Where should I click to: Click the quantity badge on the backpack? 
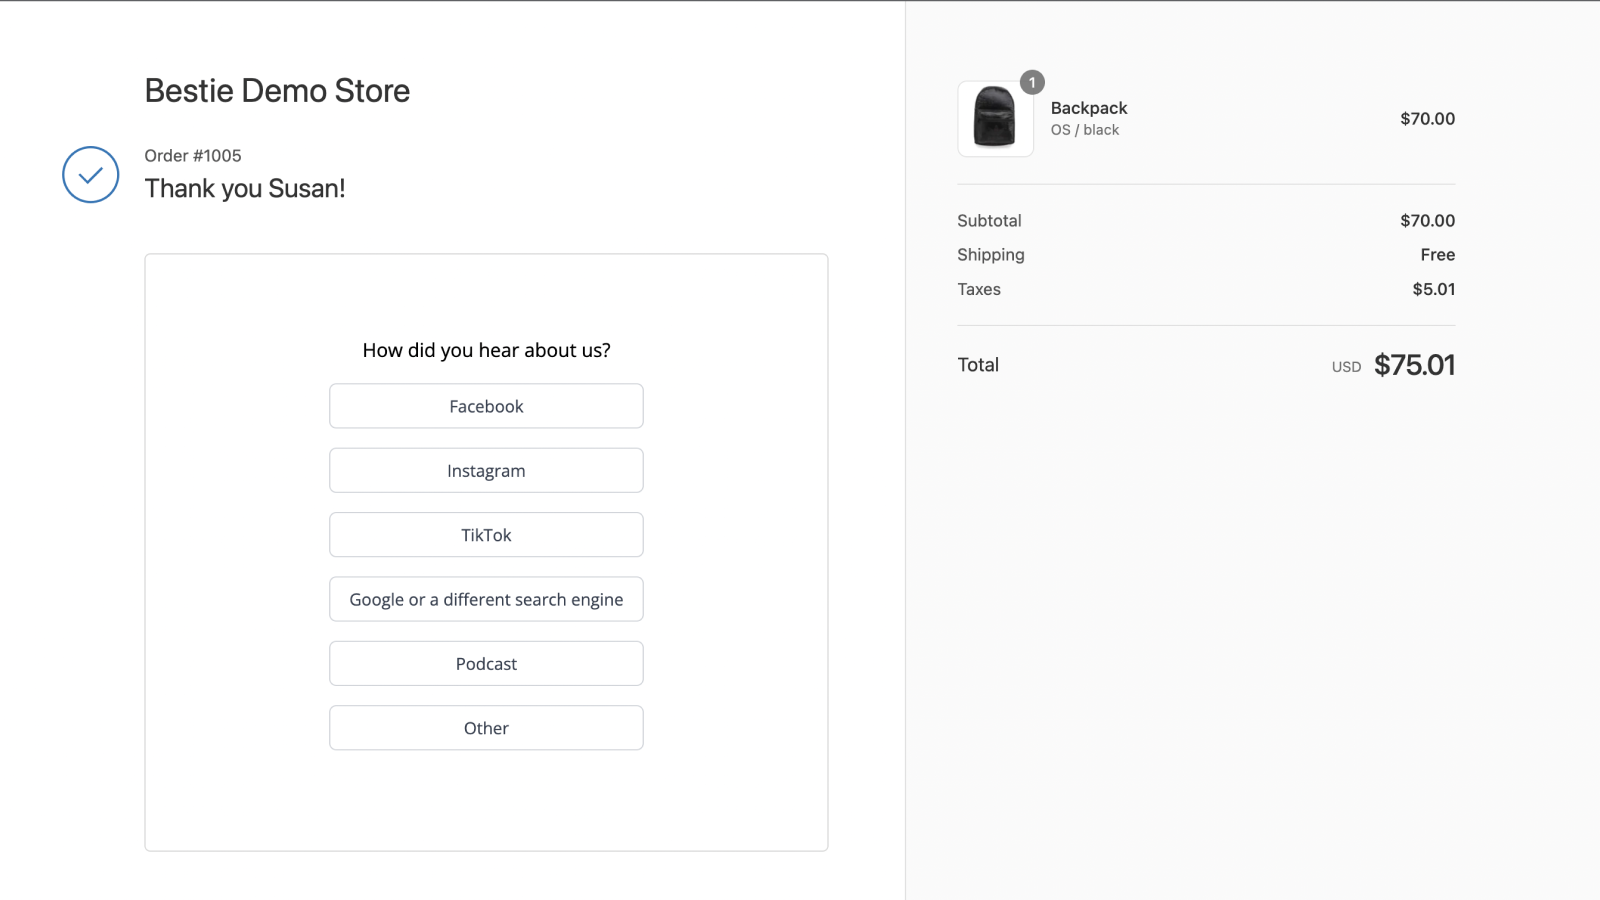(x=1032, y=83)
